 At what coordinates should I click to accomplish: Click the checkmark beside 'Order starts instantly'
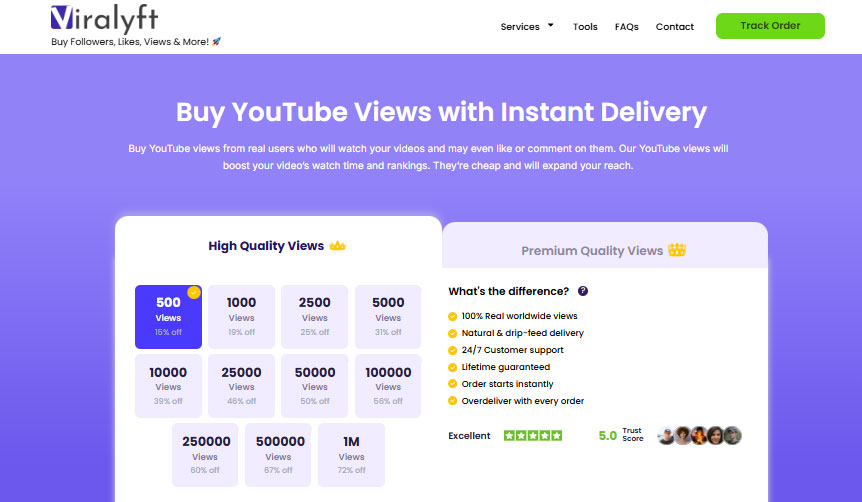tap(452, 384)
